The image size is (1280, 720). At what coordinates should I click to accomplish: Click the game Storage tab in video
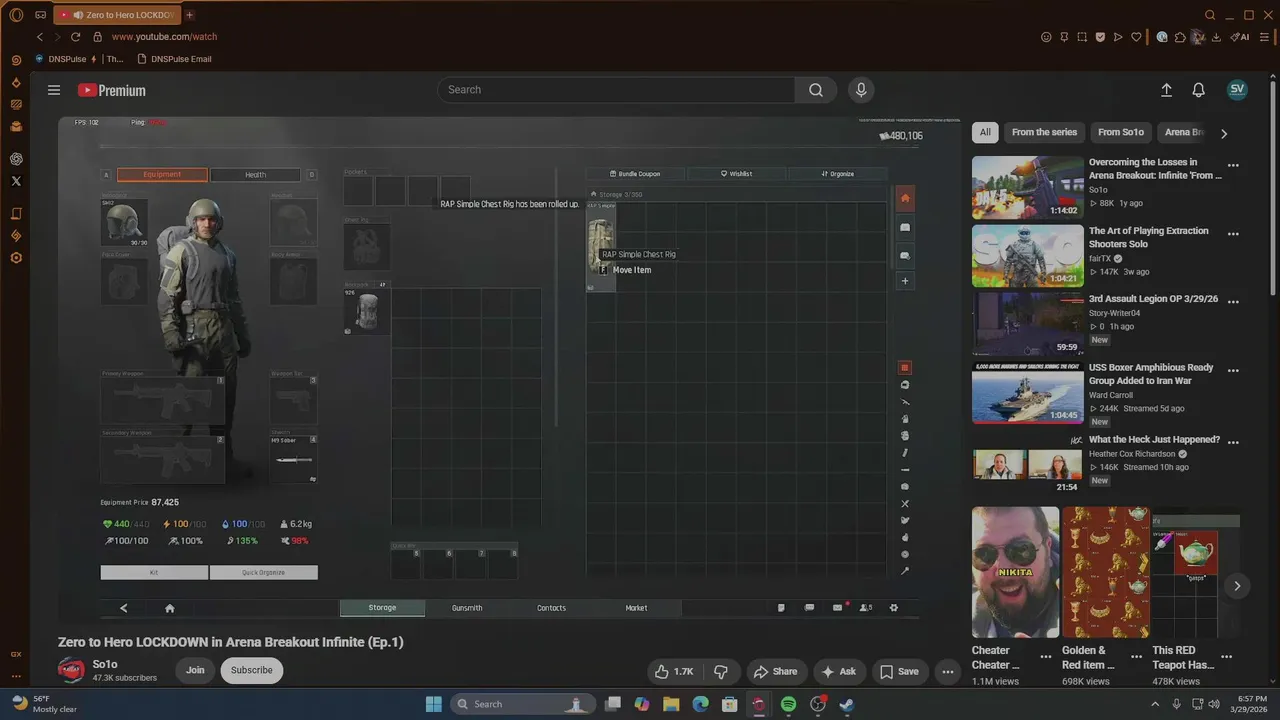[x=382, y=608]
